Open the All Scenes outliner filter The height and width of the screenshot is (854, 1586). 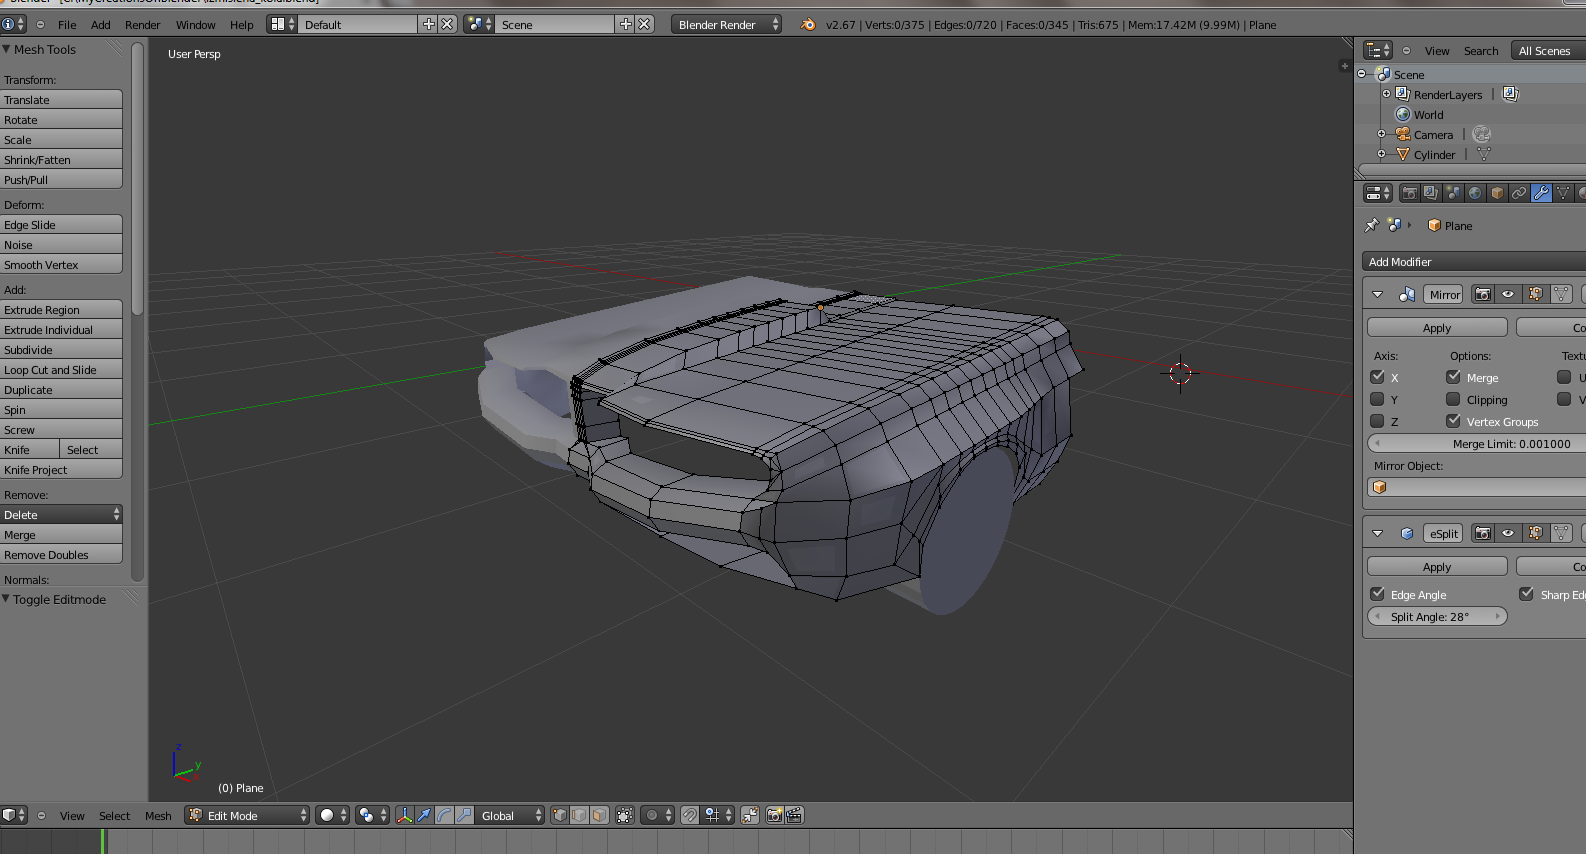pos(1548,50)
